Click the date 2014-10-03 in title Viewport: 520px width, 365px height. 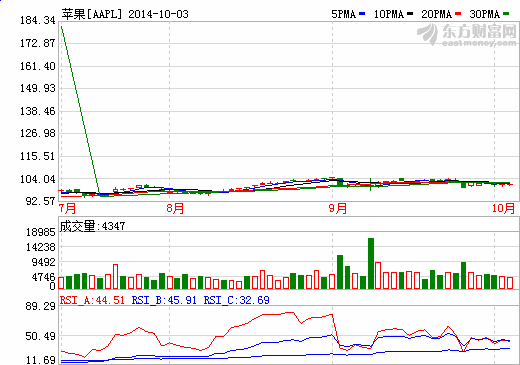(158, 14)
